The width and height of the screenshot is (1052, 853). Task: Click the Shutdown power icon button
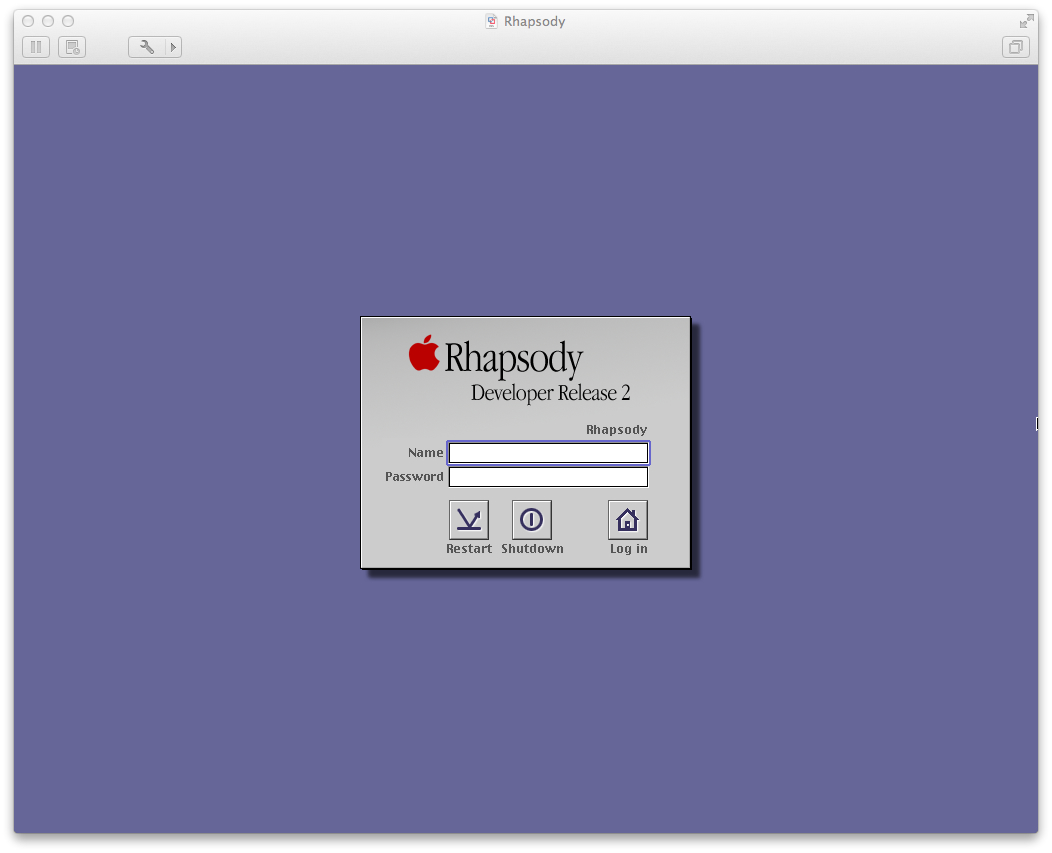[532, 519]
